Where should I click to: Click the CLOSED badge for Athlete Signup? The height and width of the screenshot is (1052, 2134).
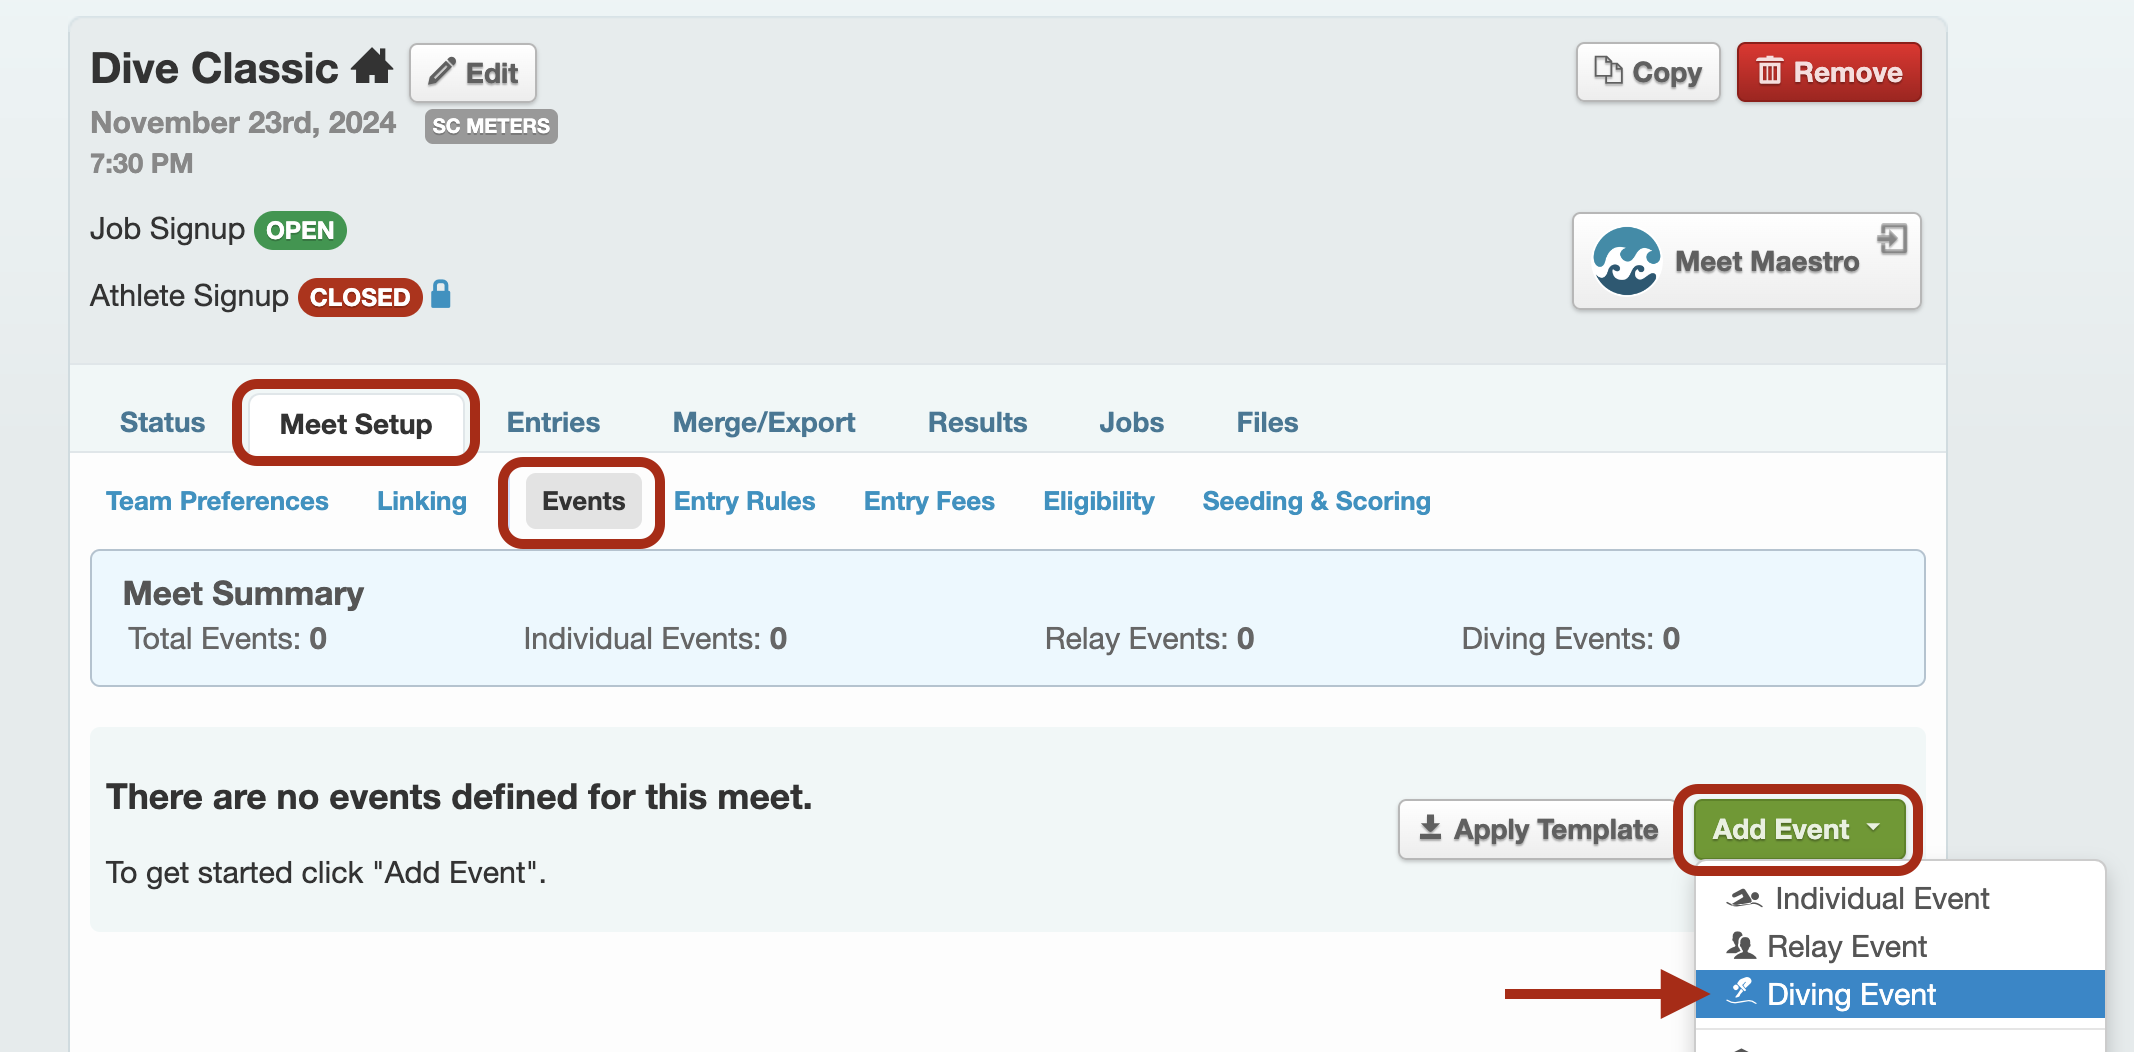[360, 297]
